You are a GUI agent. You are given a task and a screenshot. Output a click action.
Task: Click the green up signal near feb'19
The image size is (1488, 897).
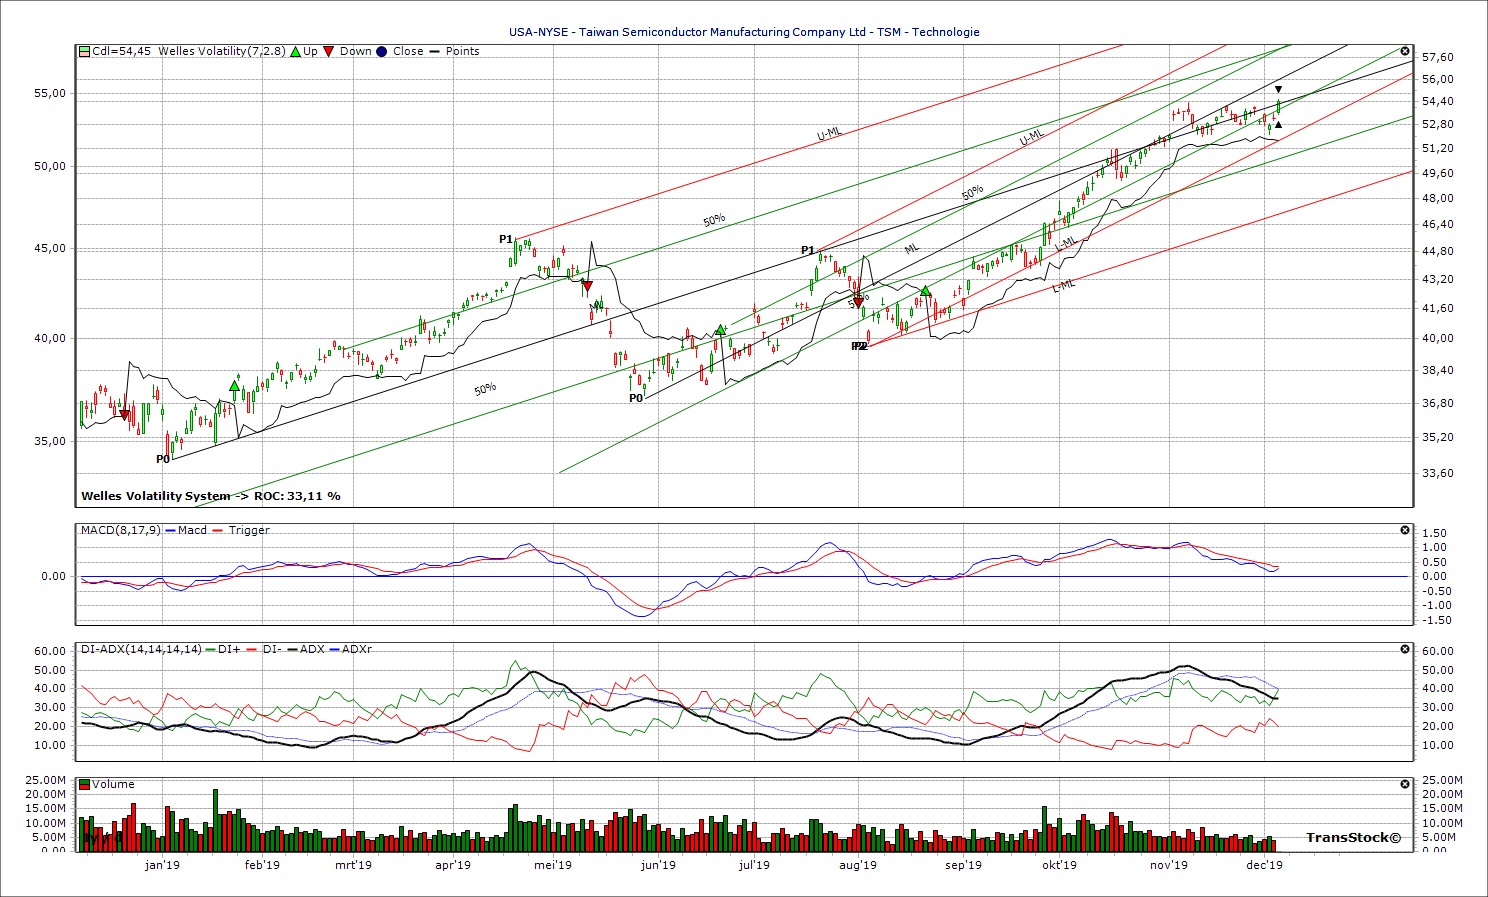(235, 385)
